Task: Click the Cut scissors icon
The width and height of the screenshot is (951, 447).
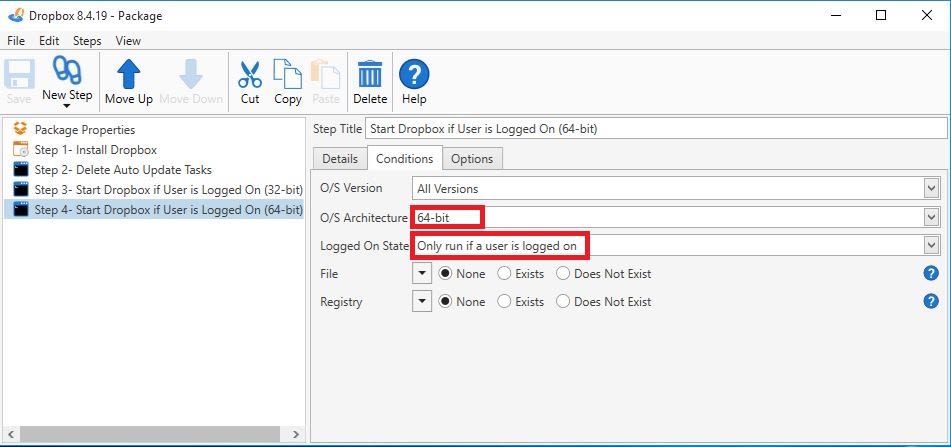Action: pos(250,74)
